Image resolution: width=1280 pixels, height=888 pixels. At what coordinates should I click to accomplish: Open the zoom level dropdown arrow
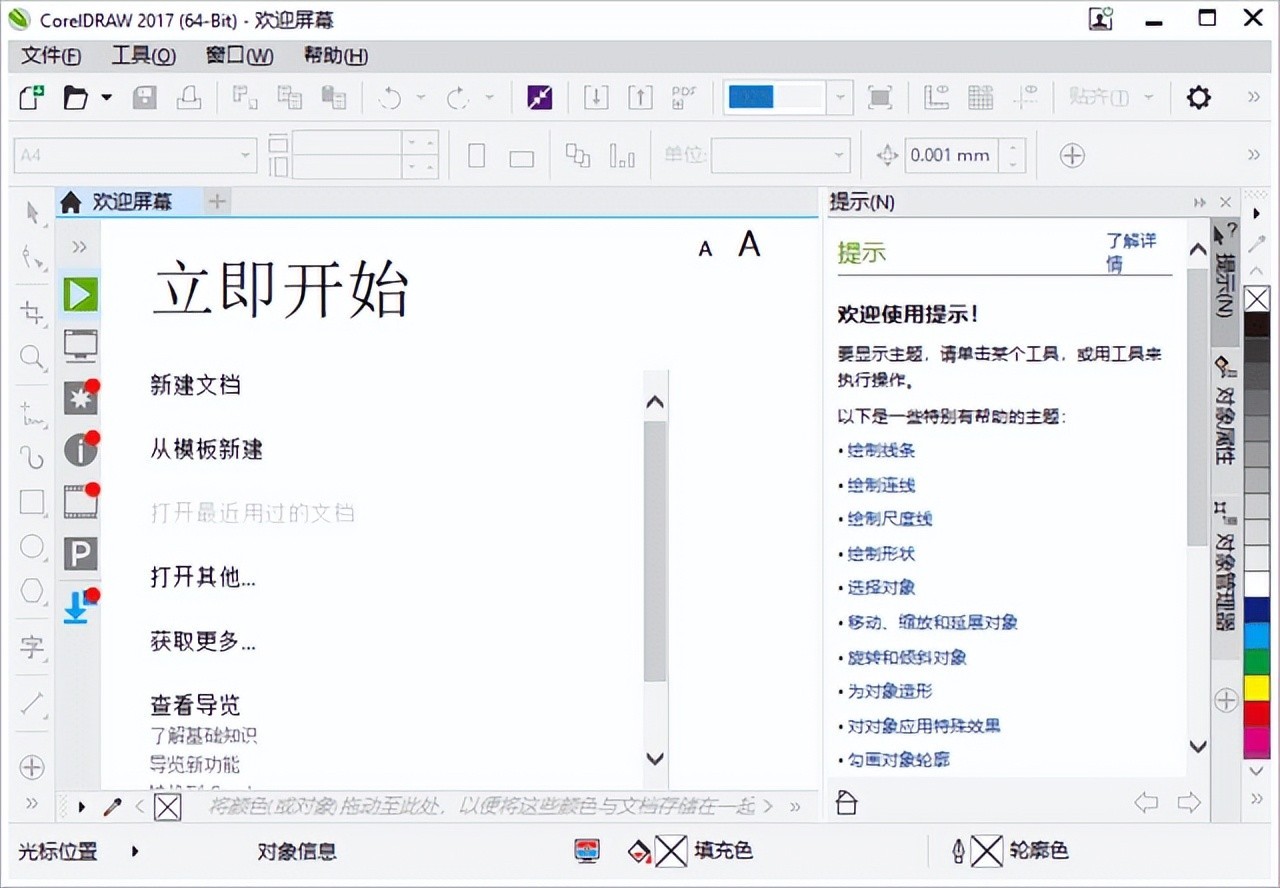pos(839,98)
